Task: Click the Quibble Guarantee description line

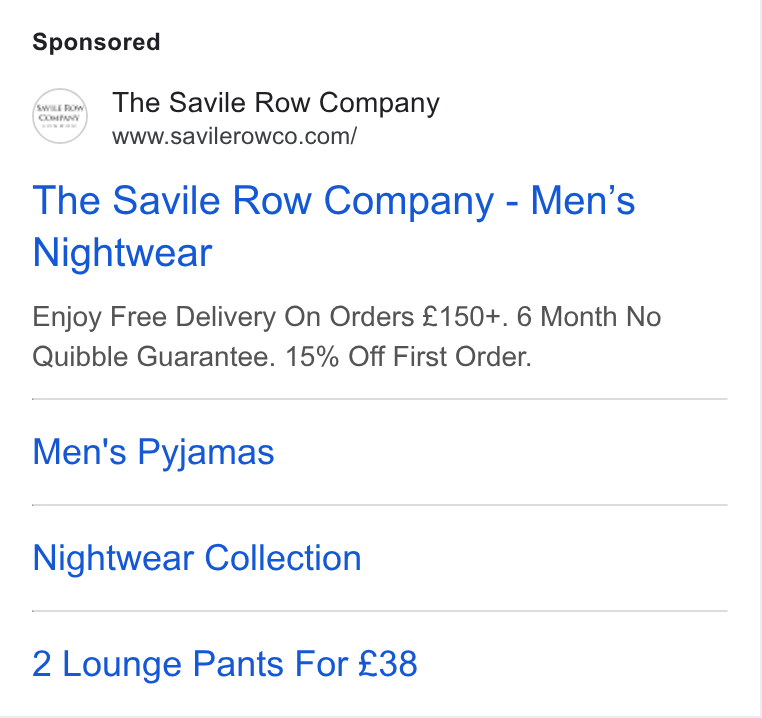Action: 282,357
